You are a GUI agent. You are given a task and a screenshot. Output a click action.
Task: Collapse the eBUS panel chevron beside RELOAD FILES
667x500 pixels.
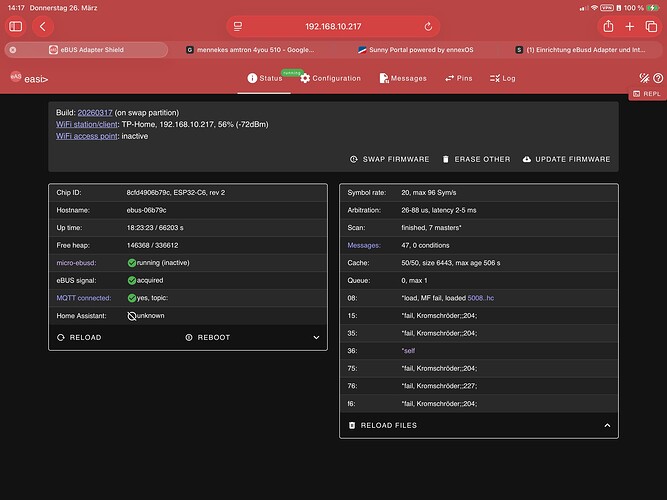tap(607, 426)
